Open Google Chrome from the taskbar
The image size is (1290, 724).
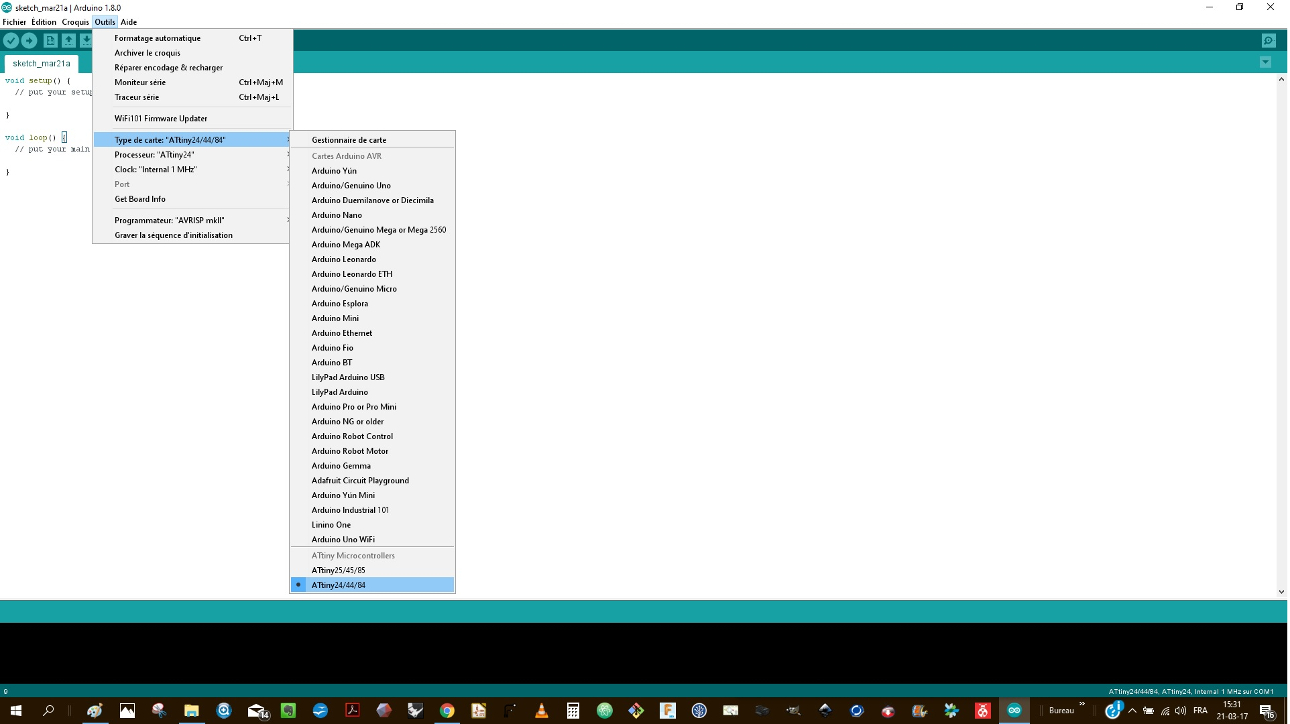pos(447,710)
